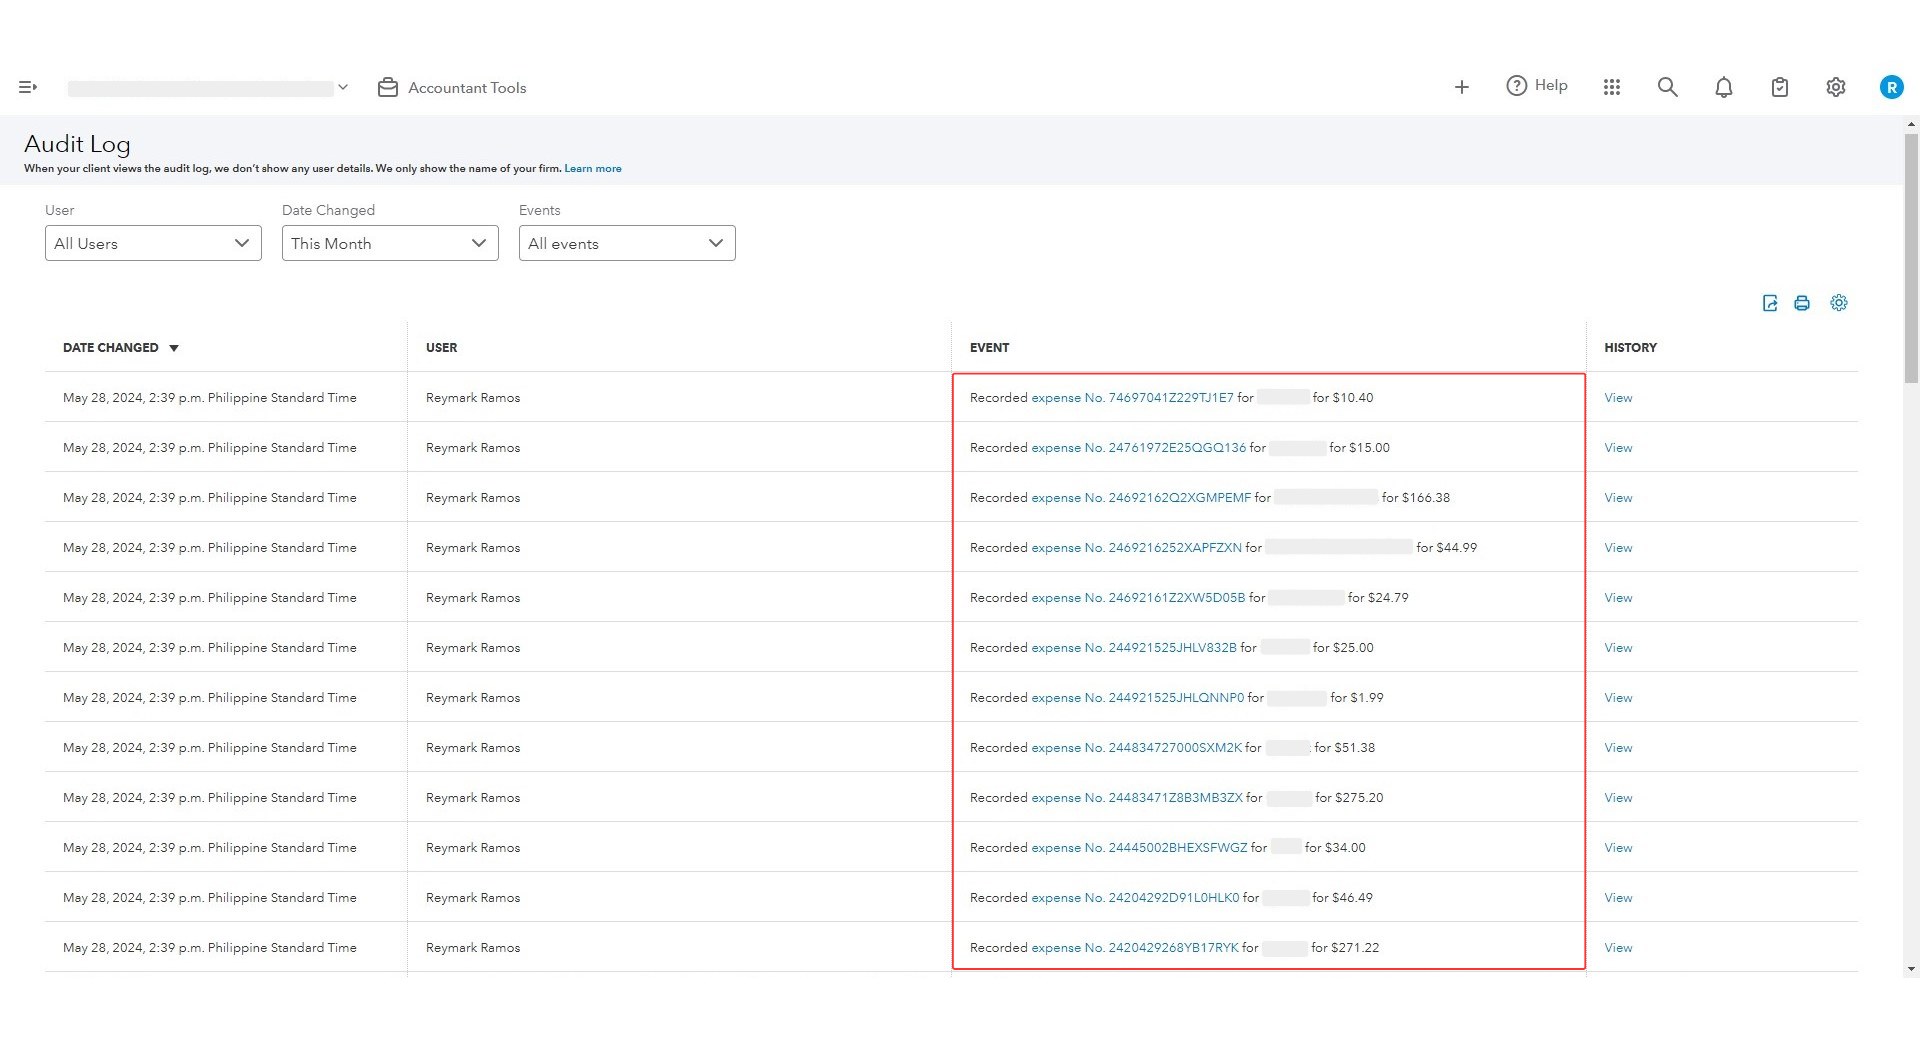View history for the $51.38 expense
The height and width of the screenshot is (1038, 1920).
[x=1618, y=748]
